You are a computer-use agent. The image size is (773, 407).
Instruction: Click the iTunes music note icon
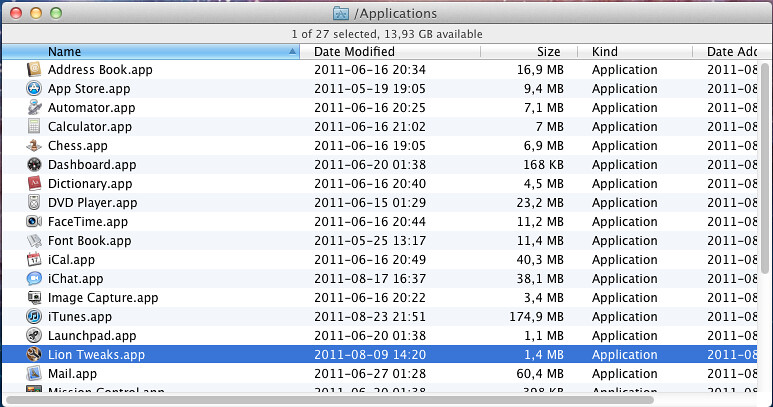34,316
